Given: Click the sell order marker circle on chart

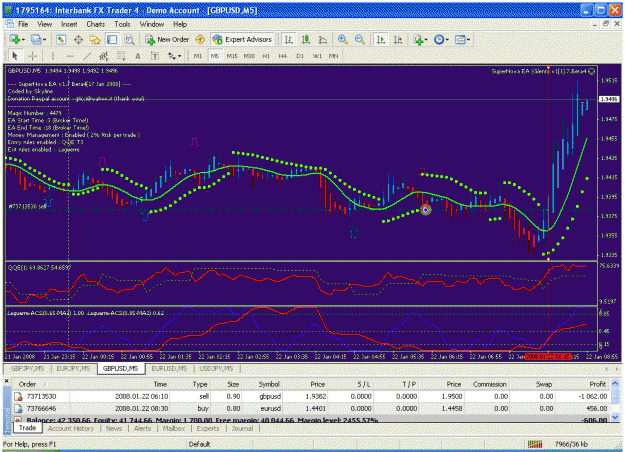Looking at the screenshot, I should (426, 210).
